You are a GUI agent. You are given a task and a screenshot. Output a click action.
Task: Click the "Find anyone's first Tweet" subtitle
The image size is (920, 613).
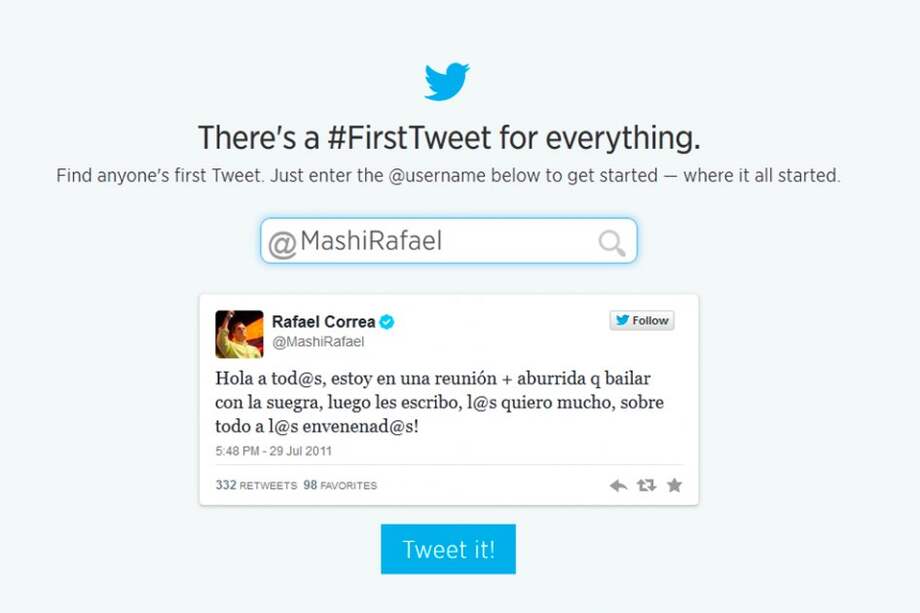[448, 176]
